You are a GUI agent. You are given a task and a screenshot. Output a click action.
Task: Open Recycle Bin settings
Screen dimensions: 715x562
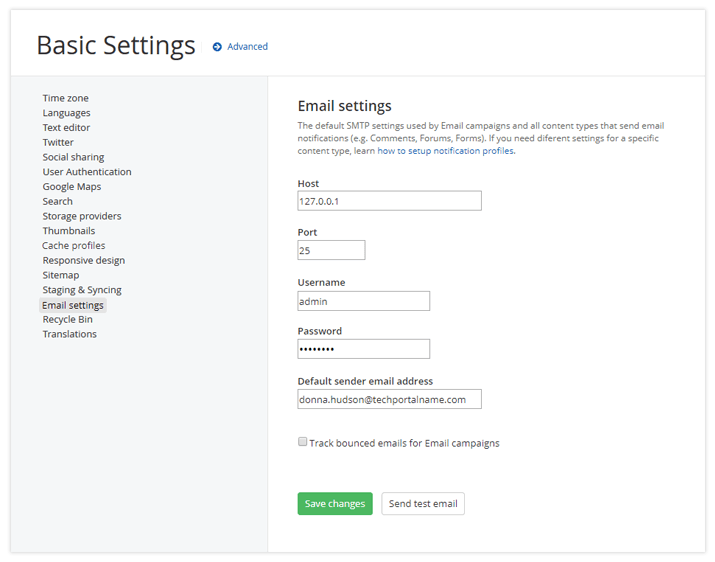click(67, 319)
